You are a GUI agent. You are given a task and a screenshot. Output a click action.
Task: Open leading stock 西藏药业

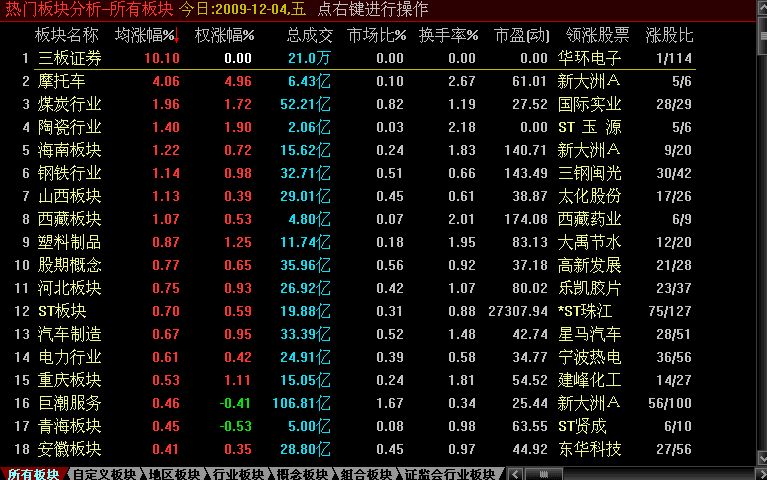pos(589,219)
